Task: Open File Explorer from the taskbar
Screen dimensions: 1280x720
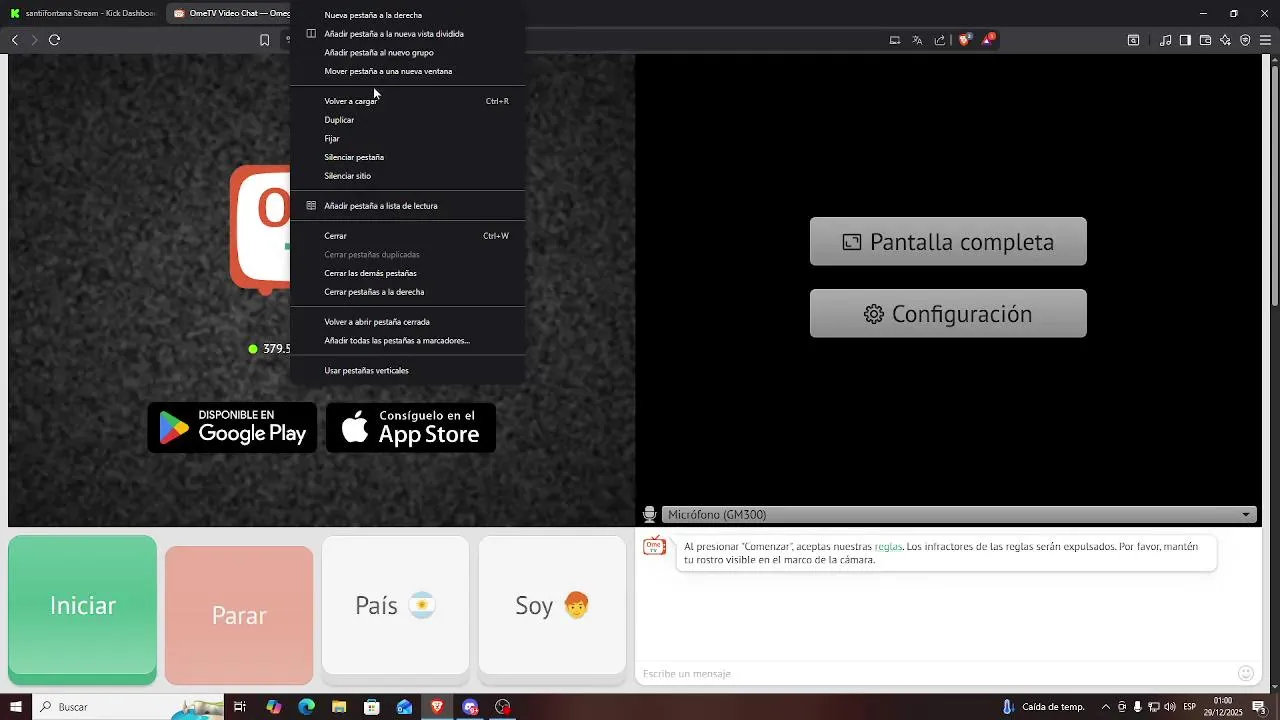Action: pos(339,707)
